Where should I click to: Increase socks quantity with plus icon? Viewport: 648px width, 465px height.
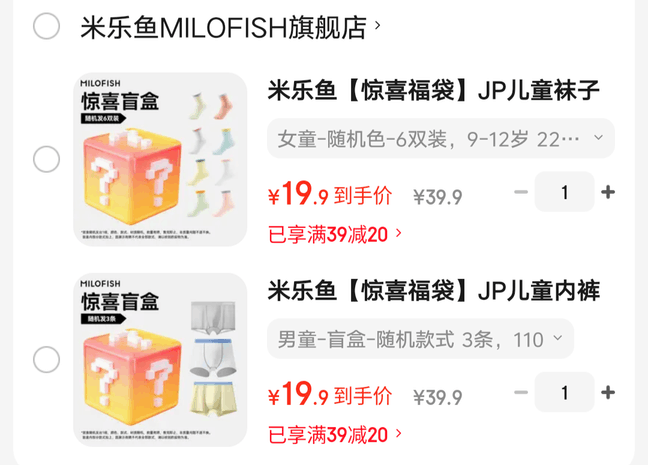tap(608, 192)
